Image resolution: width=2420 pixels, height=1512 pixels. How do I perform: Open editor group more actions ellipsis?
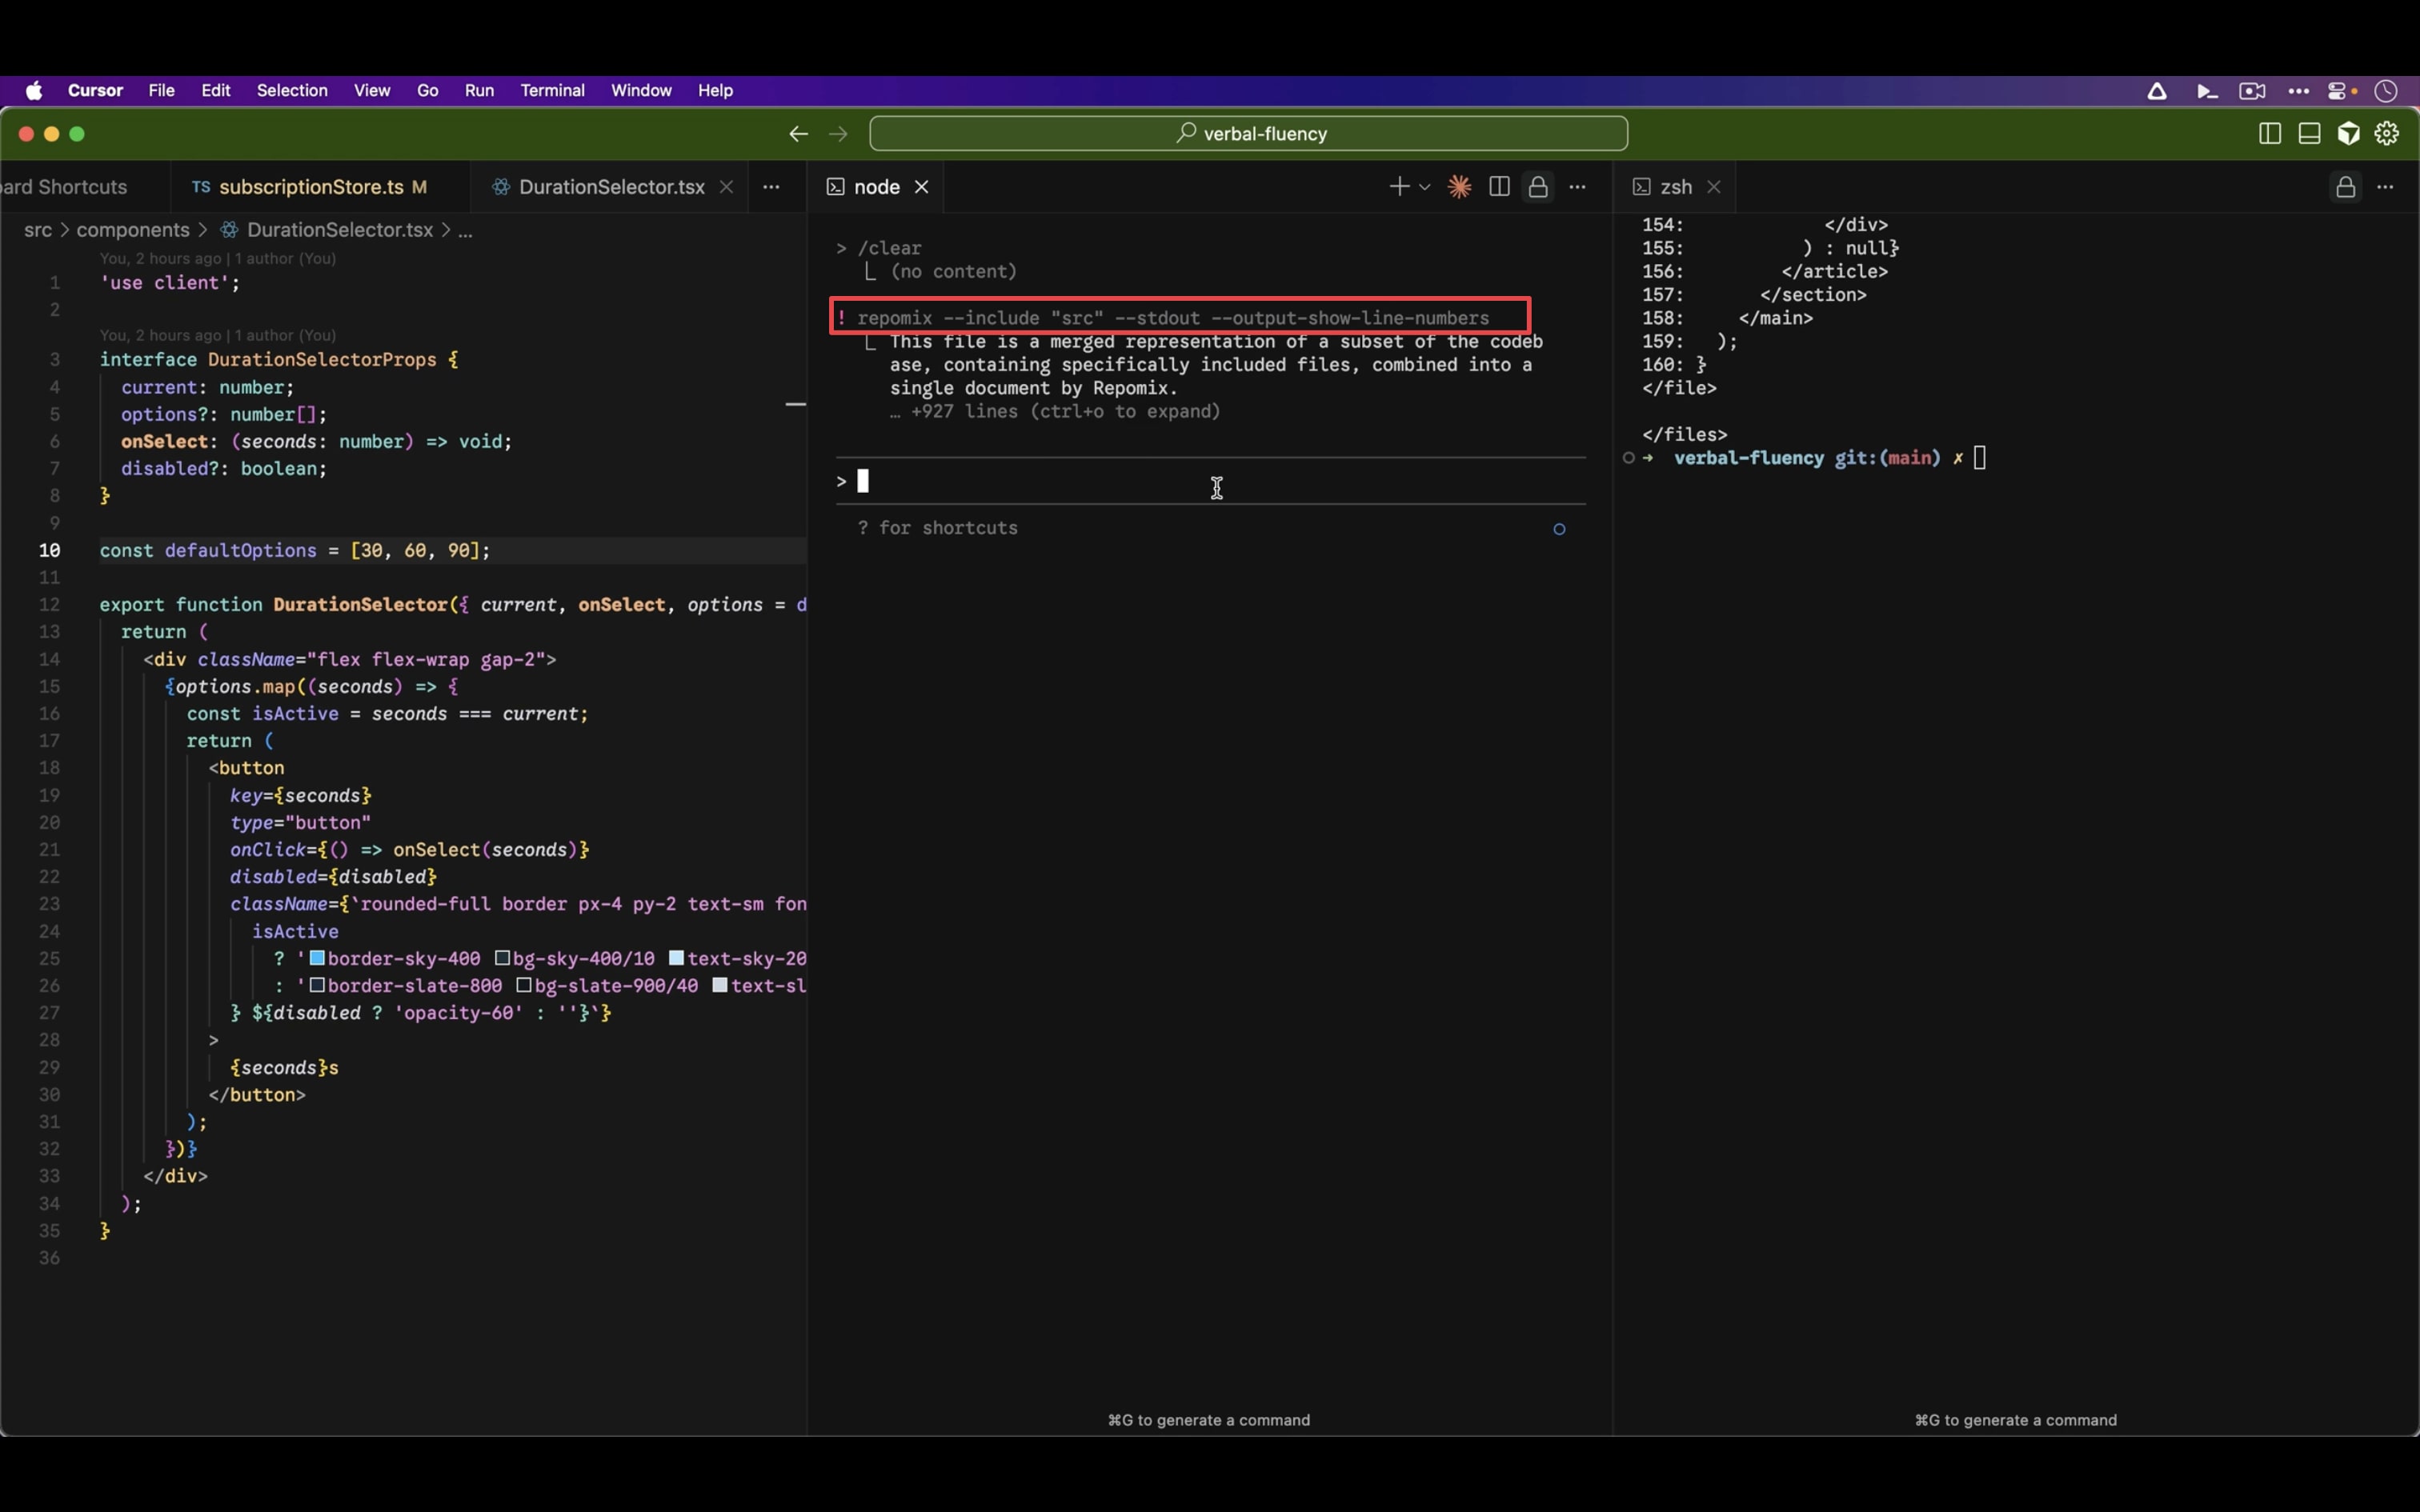click(771, 187)
